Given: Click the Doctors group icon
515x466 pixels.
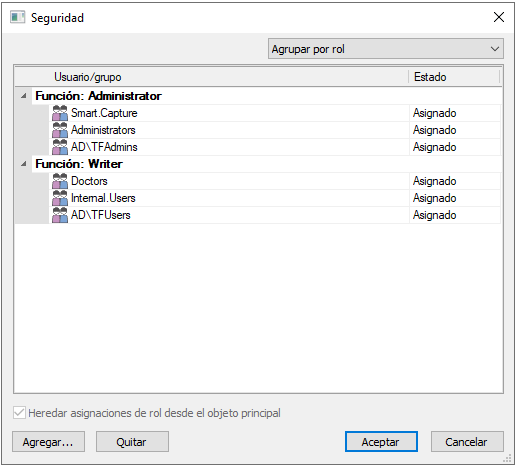Looking at the screenshot, I should 60,181.
